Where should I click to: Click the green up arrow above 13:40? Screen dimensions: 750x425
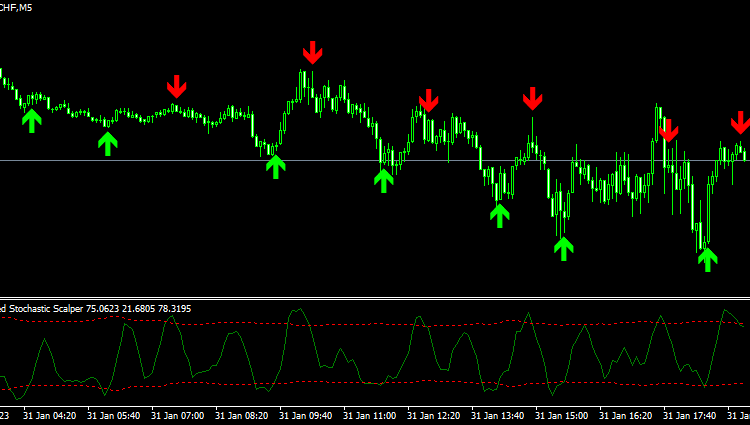pyautogui.click(x=500, y=215)
